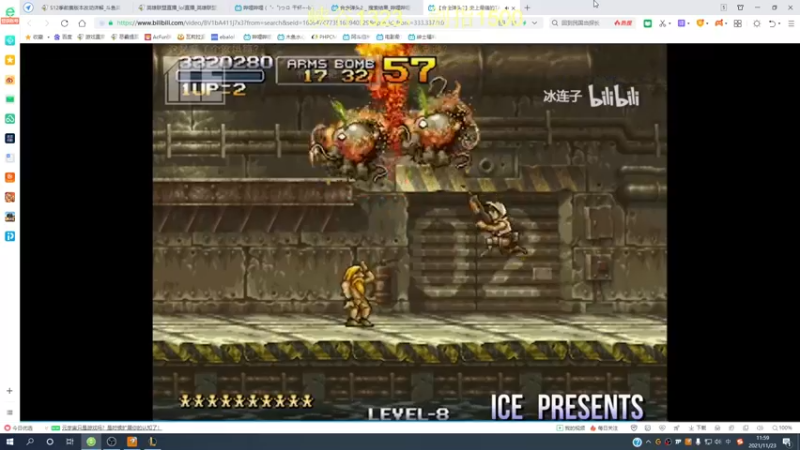Open the light blue letter sidebar icon

point(10,236)
